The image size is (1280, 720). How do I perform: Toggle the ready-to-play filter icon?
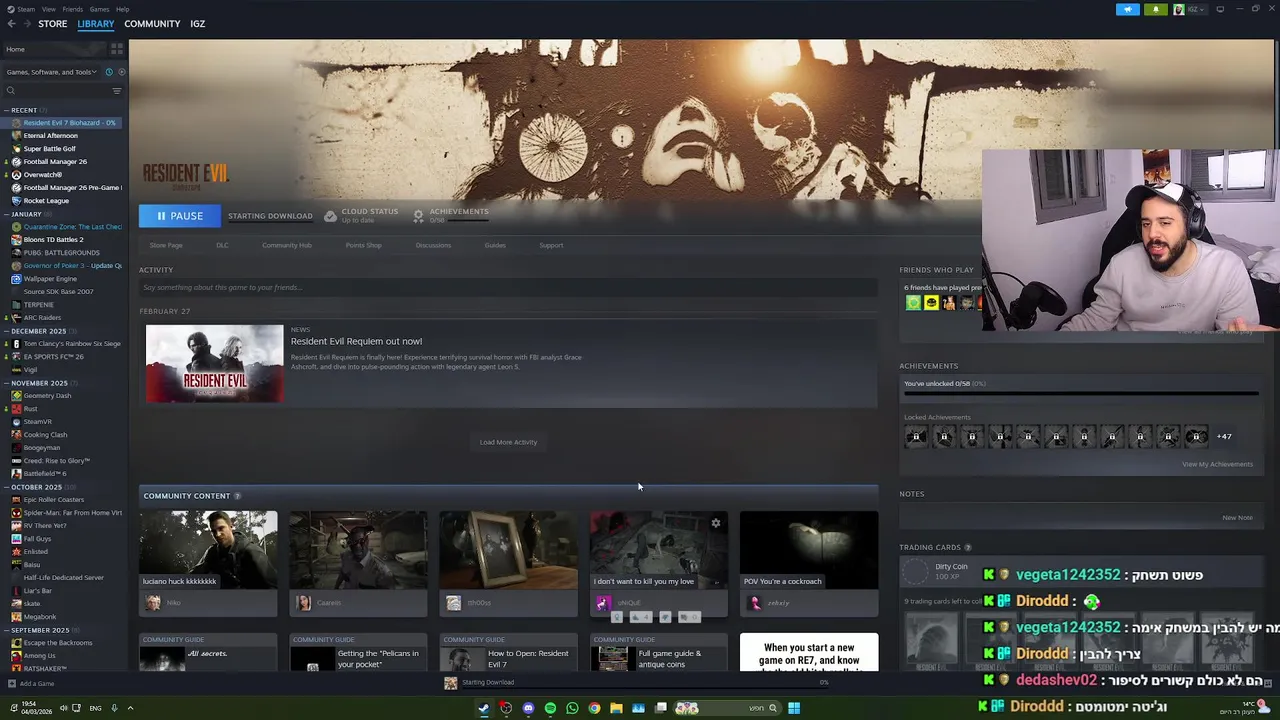[x=122, y=72]
